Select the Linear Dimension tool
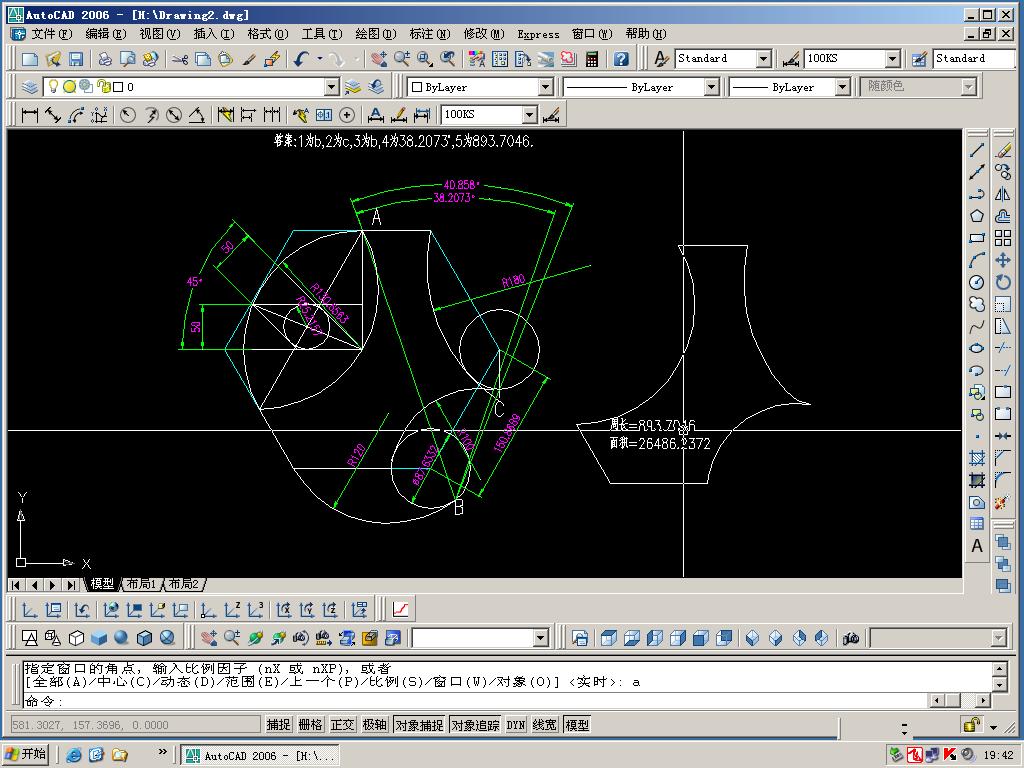The height and width of the screenshot is (768, 1024). click(x=29, y=115)
